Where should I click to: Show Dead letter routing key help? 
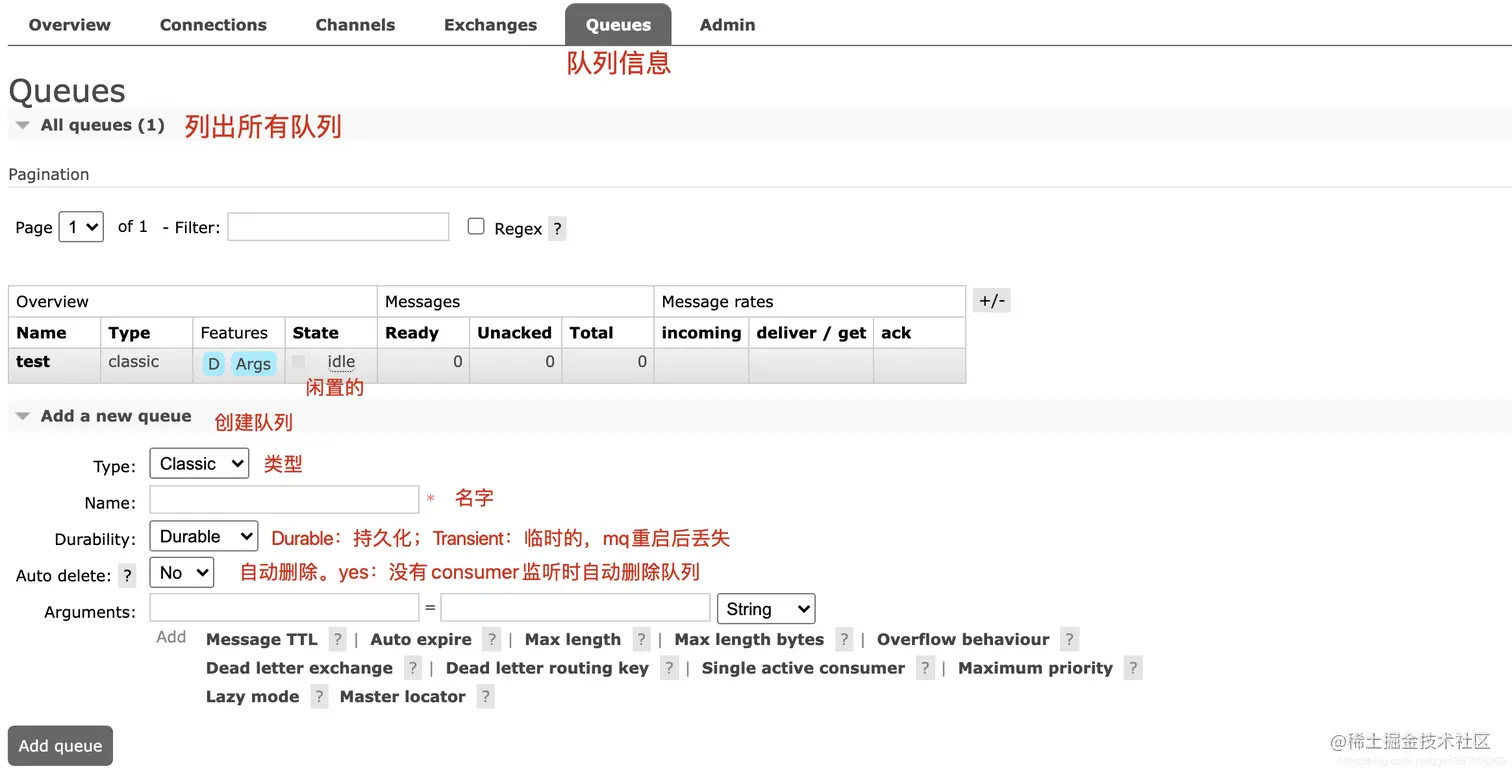tap(669, 668)
